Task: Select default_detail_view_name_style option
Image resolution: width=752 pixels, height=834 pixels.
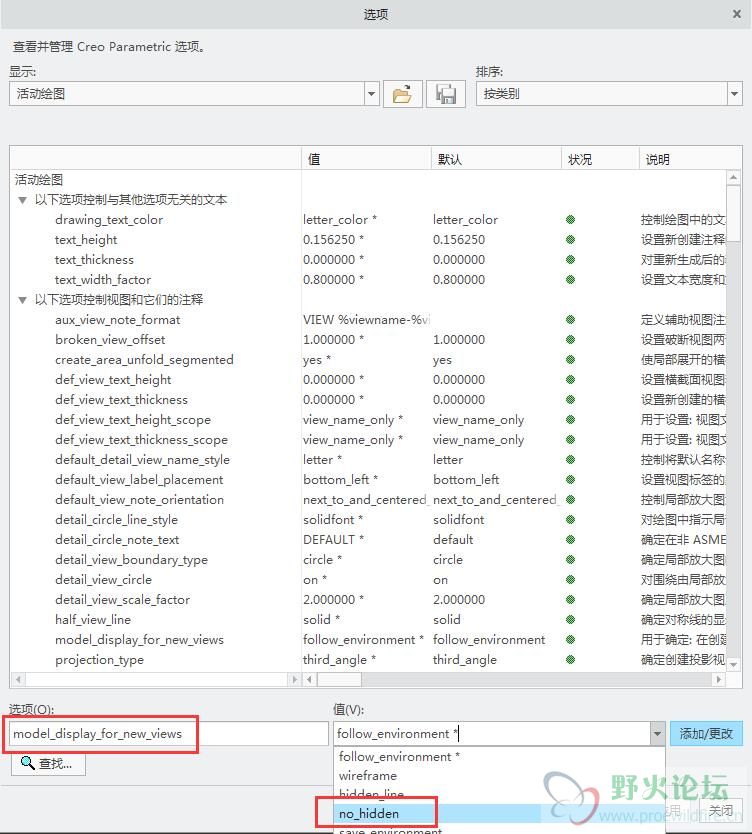Action: [x=142, y=460]
